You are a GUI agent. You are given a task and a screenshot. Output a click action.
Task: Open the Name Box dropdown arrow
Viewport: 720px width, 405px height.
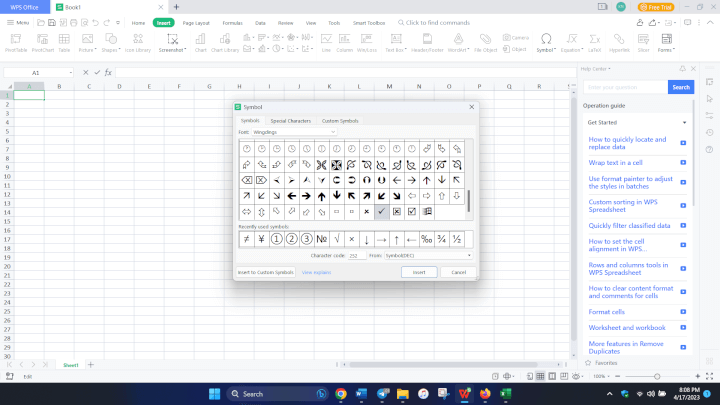[70, 73]
